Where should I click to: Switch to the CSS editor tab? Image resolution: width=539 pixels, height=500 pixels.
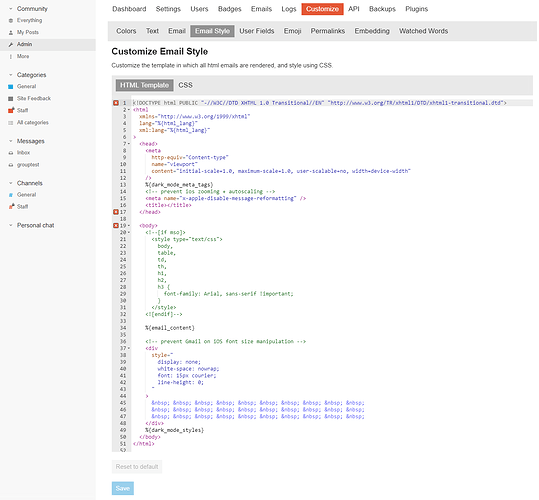tap(185, 85)
